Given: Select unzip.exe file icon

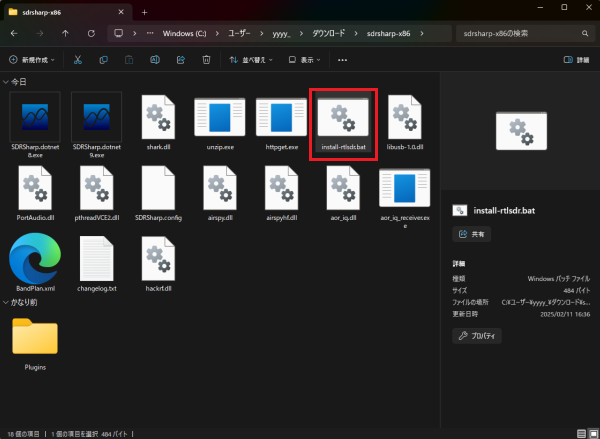Looking at the screenshot, I should coord(220,117).
